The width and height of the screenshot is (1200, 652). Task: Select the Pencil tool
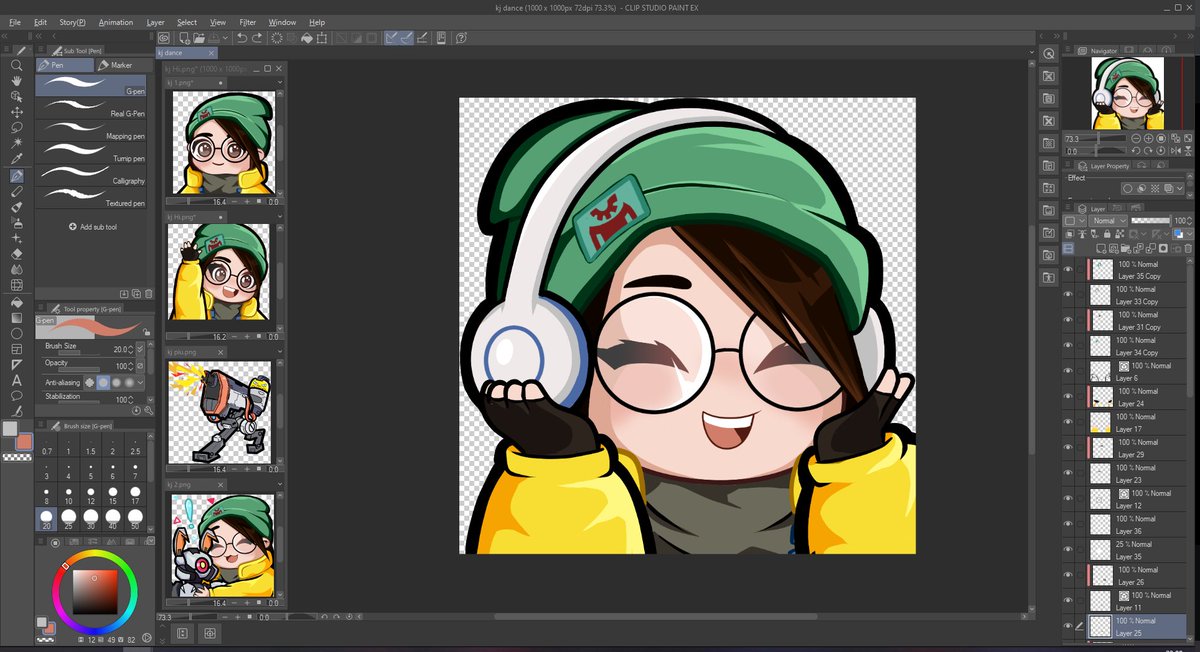coord(17,191)
